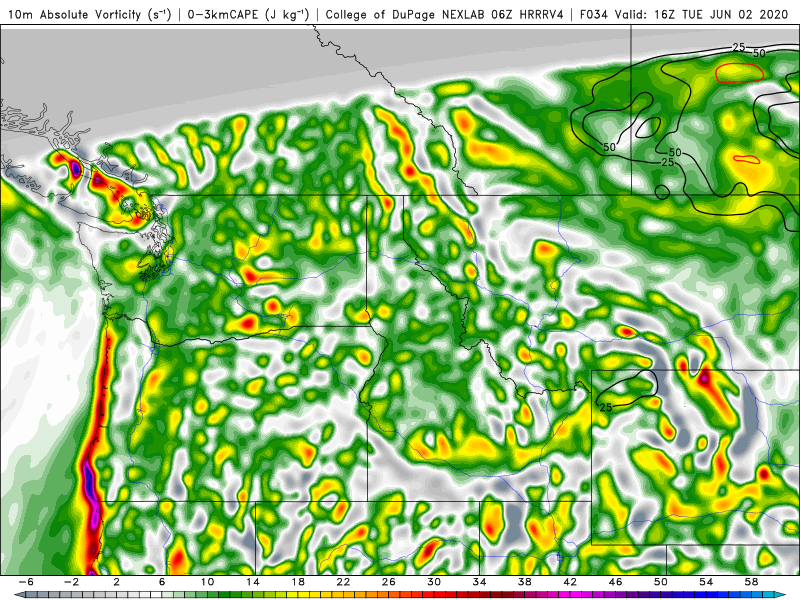Click the 46 colorbar label
800x600 pixels.
tap(616, 582)
